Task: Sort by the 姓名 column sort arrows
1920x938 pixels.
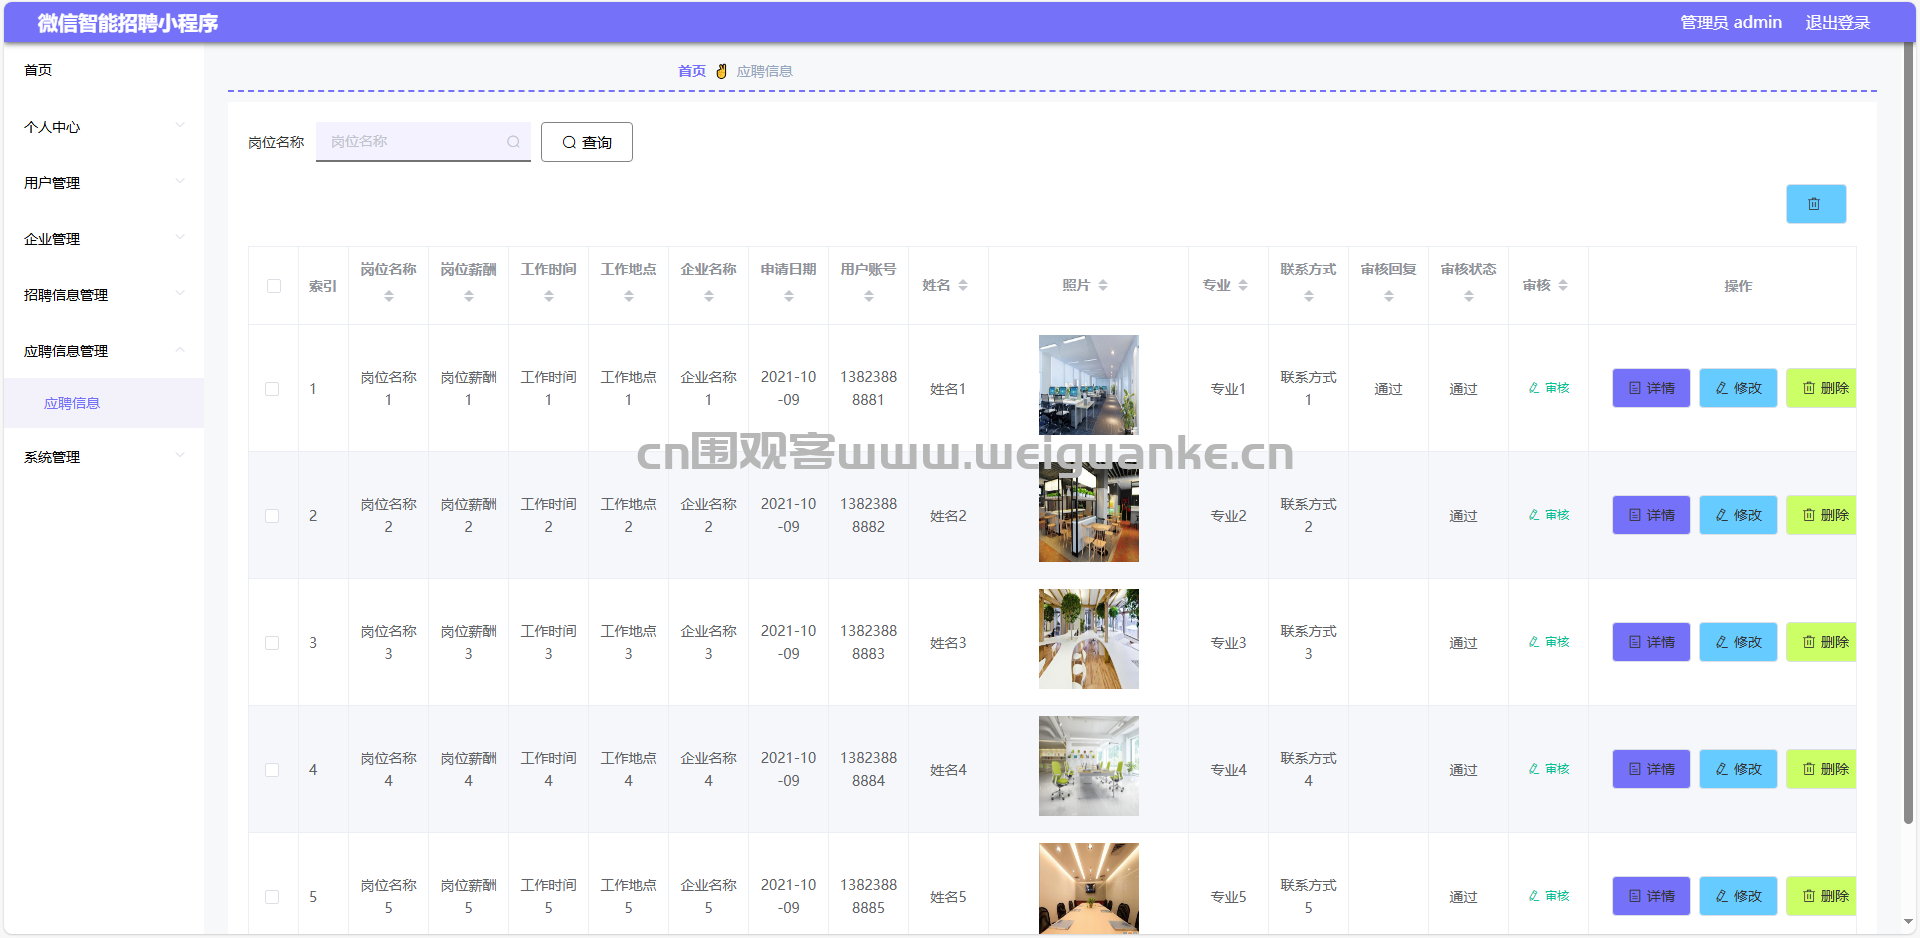Action: coord(962,286)
